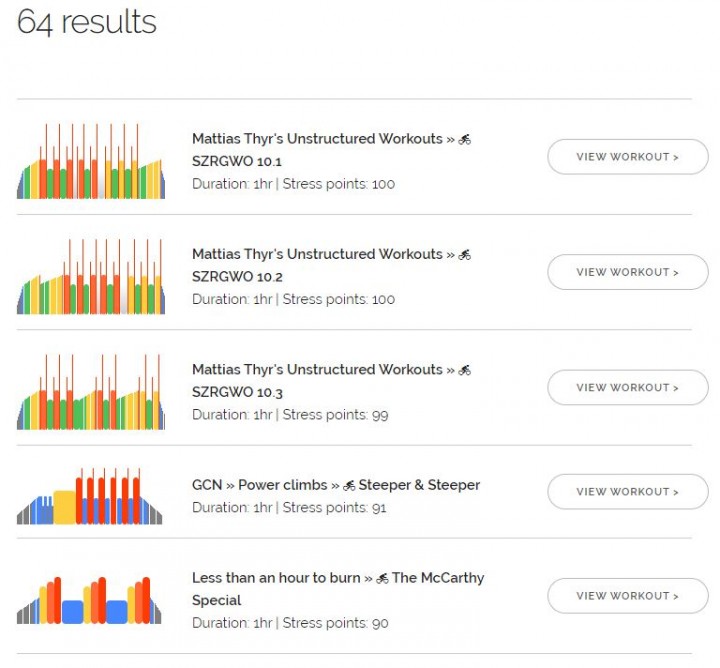Open SZRGWO 10.1 workout profile chart

[x=91, y=161]
